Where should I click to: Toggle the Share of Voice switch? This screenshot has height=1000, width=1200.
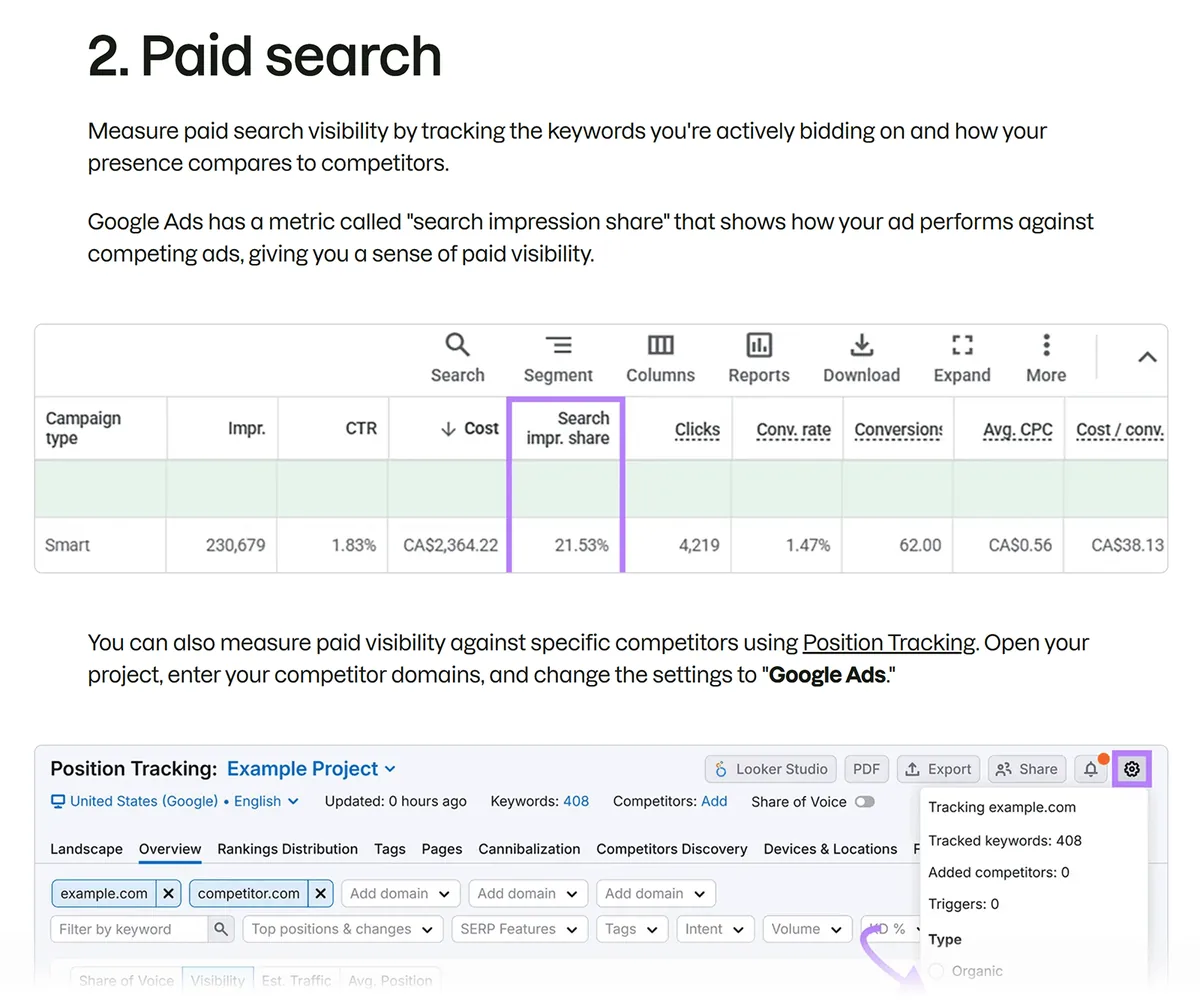[864, 802]
